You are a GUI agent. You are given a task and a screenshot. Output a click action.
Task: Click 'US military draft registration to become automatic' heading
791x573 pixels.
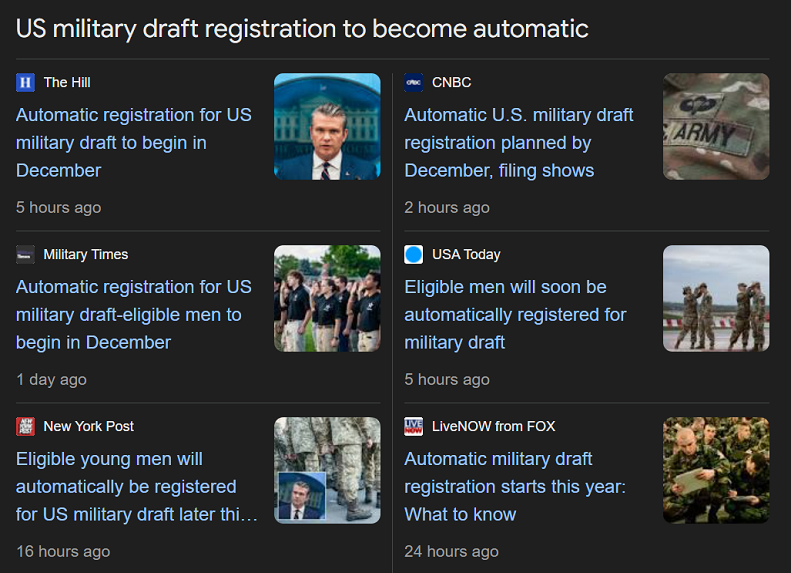point(302,29)
